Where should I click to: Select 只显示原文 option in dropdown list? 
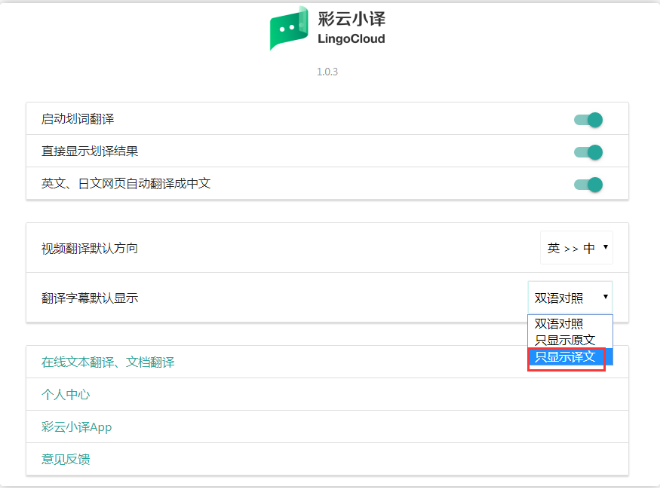[570, 340]
